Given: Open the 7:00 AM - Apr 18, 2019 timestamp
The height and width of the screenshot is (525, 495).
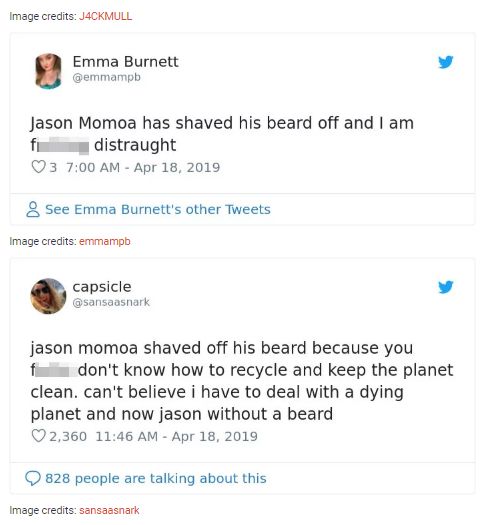Looking at the screenshot, I should (143, 167).
